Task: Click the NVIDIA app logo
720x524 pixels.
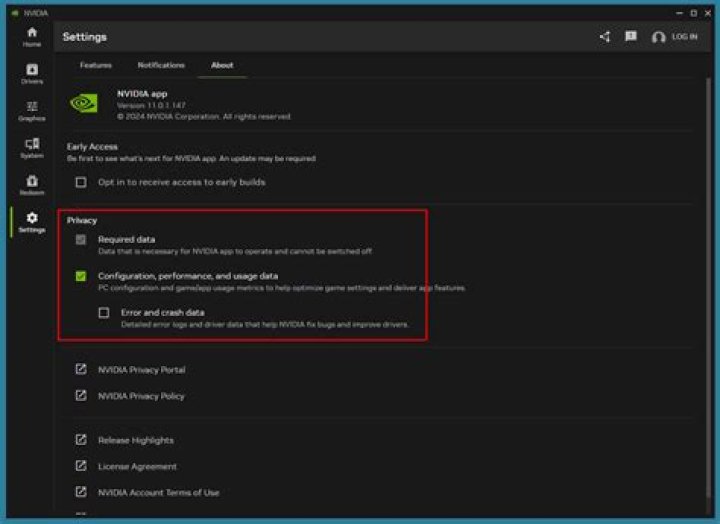Action: [x=84, y=103]
